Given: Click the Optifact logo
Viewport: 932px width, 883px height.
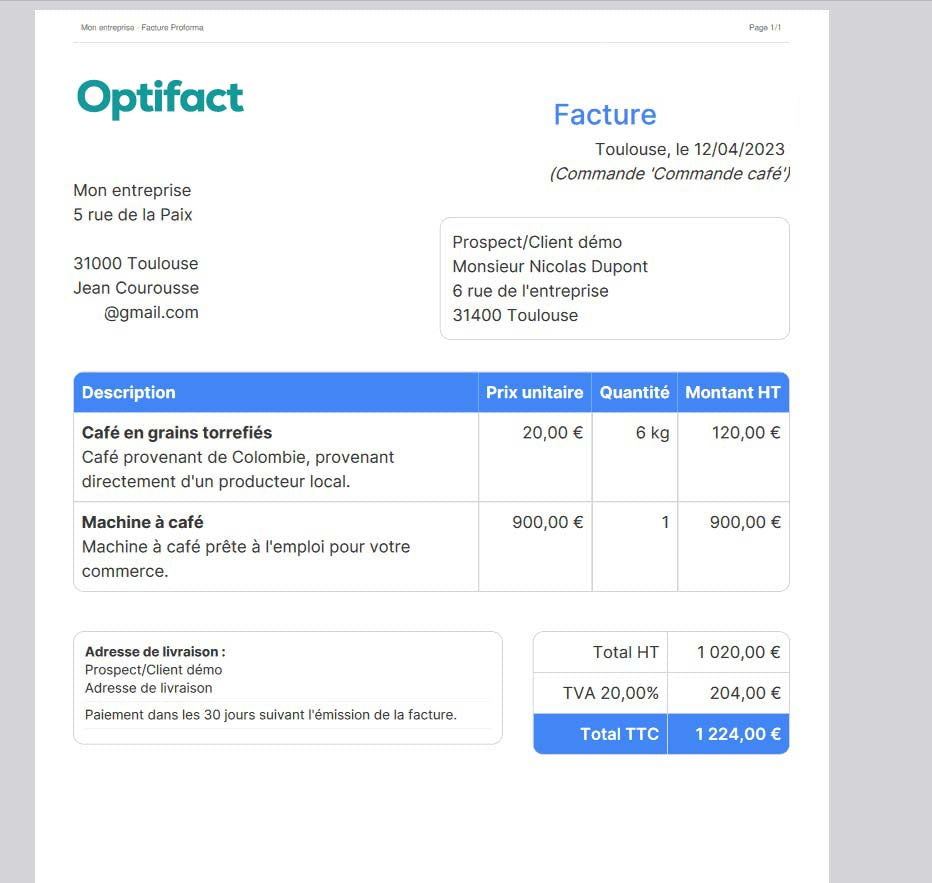Looking at the screenshot, I should (160, 98).
